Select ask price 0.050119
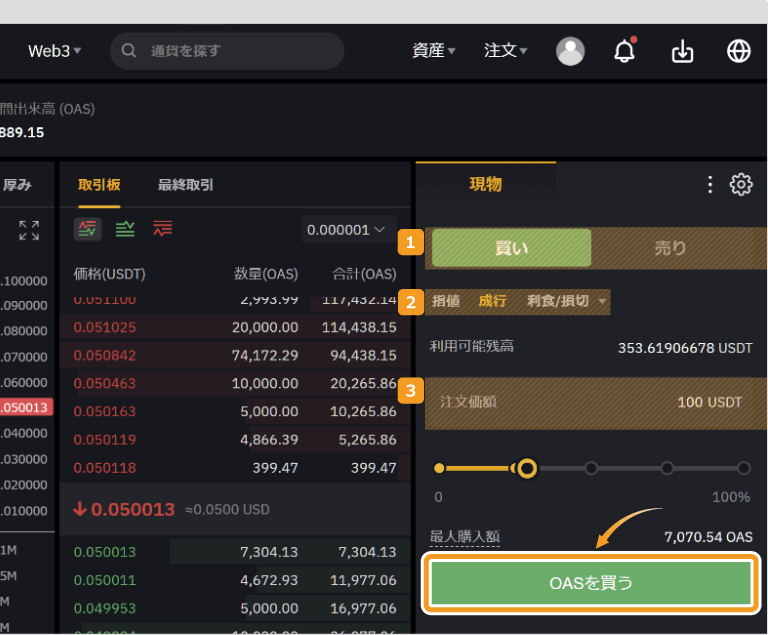 coord(105,440)
